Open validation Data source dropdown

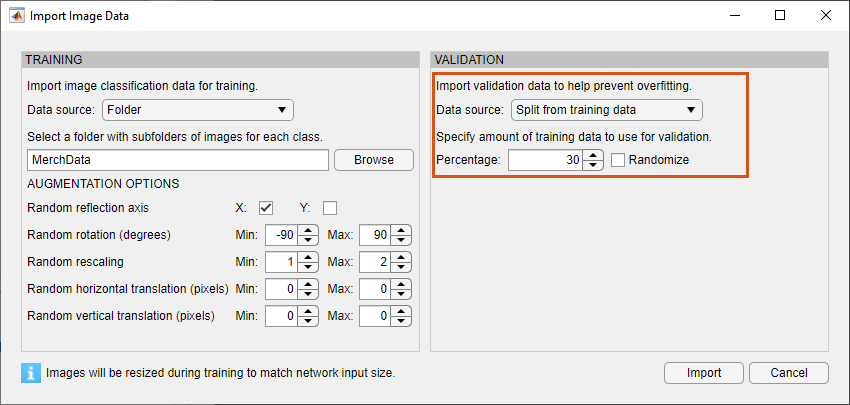pyautogui.click(x=606, y=110)
